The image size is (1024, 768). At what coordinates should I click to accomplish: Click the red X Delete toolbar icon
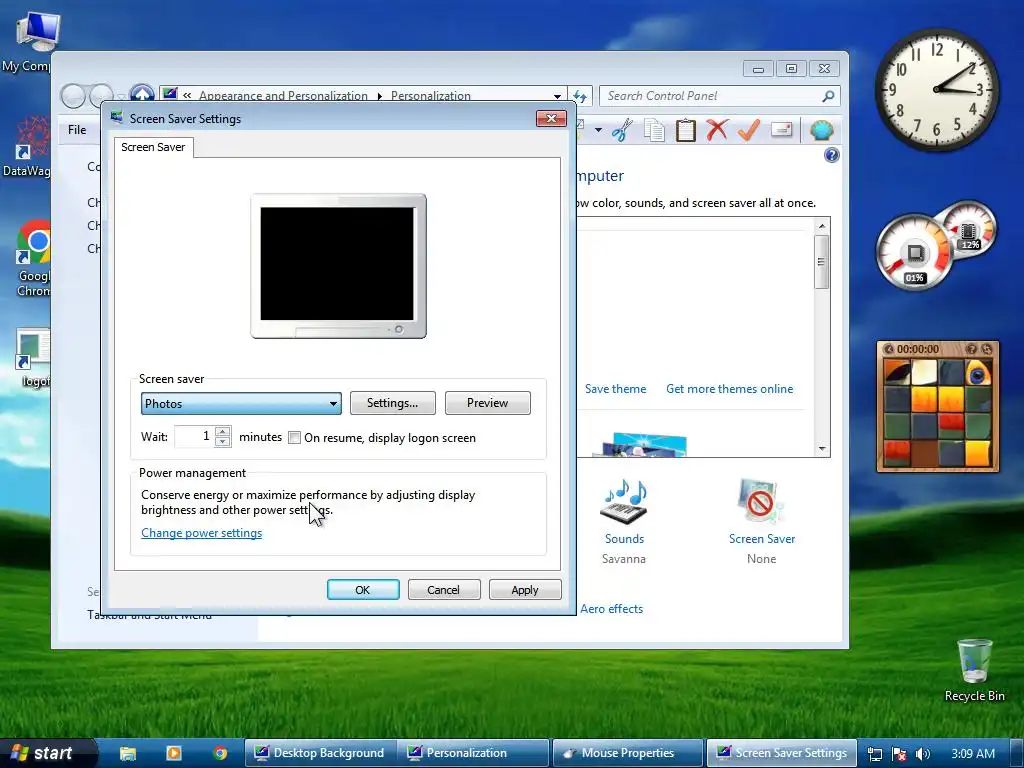[716, 129]
